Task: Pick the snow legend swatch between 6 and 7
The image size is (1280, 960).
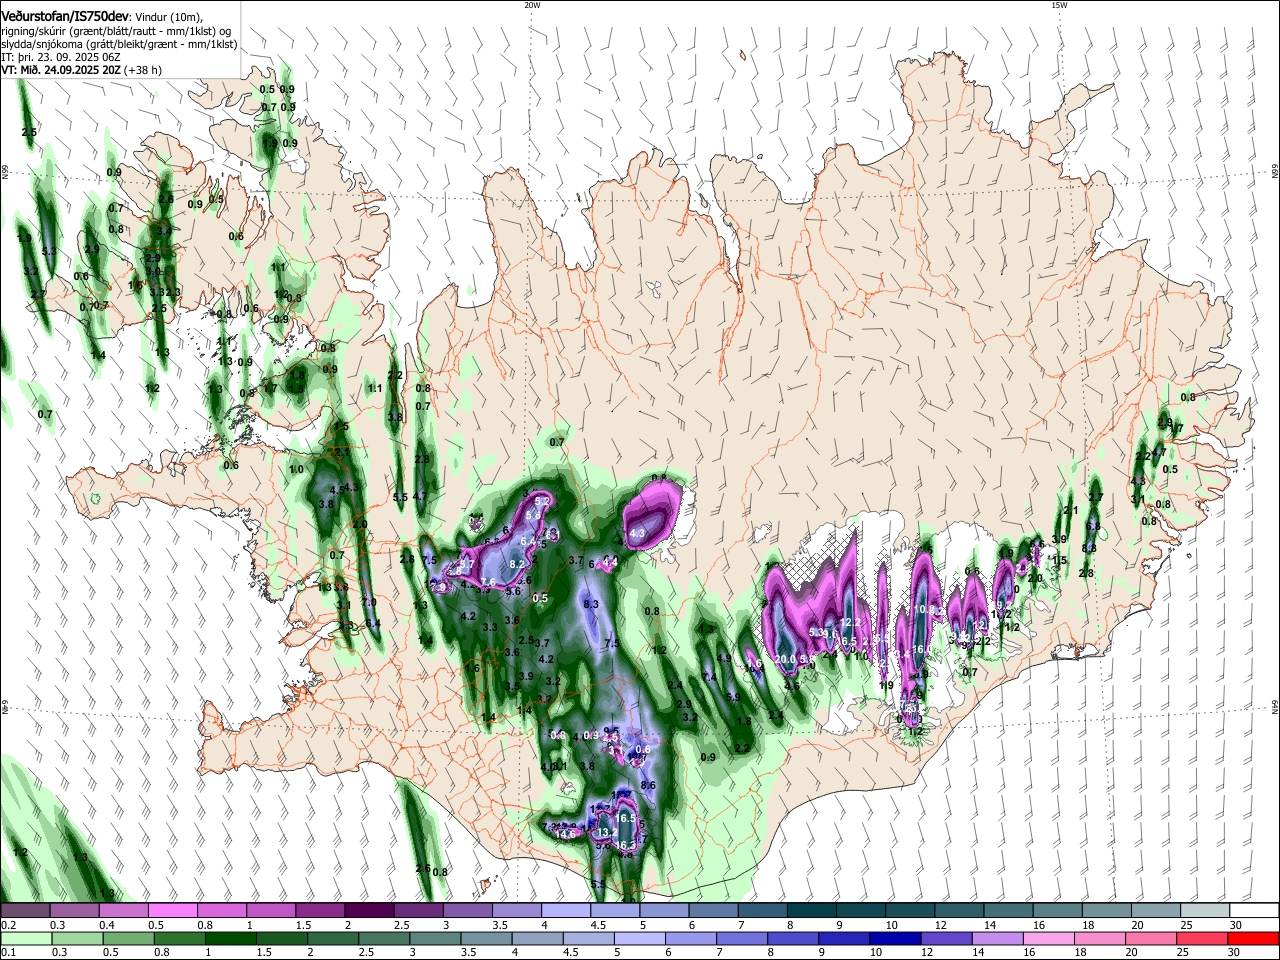Action: (713, 910)
